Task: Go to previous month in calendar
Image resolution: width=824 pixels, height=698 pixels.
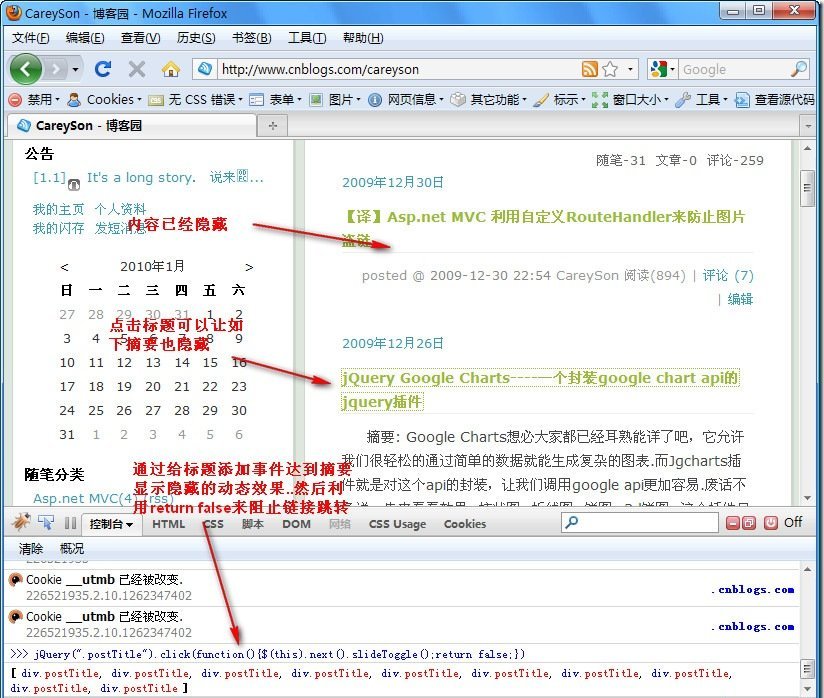Action: (64, 267)
